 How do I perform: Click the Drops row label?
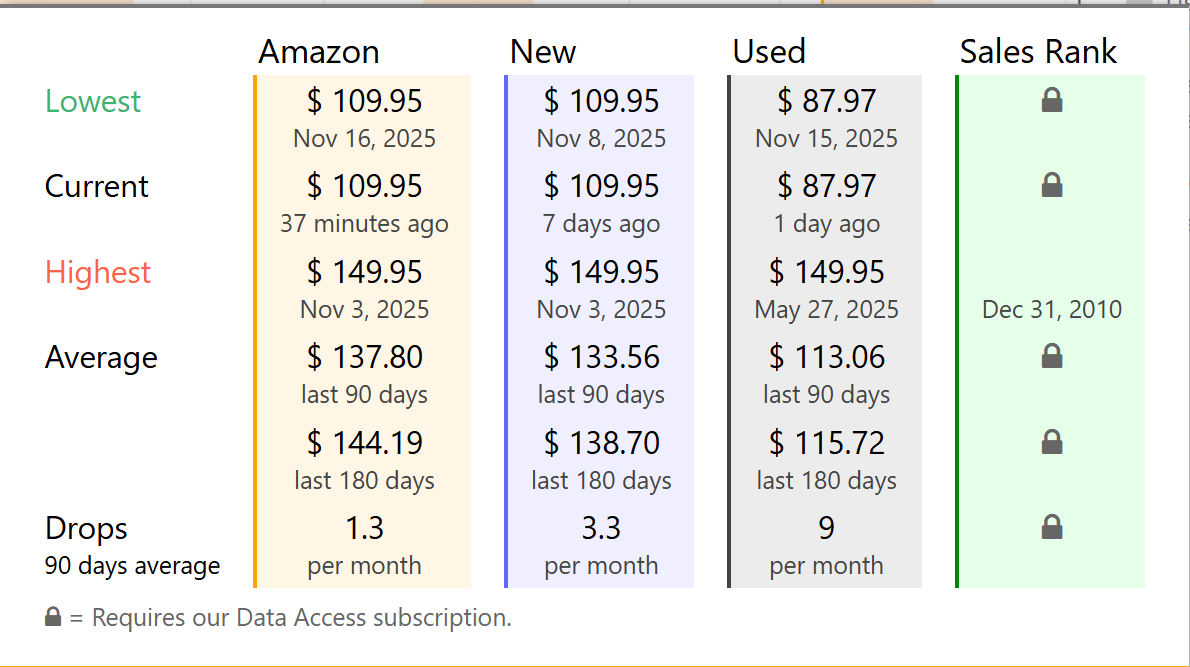(x=86, y=528)
